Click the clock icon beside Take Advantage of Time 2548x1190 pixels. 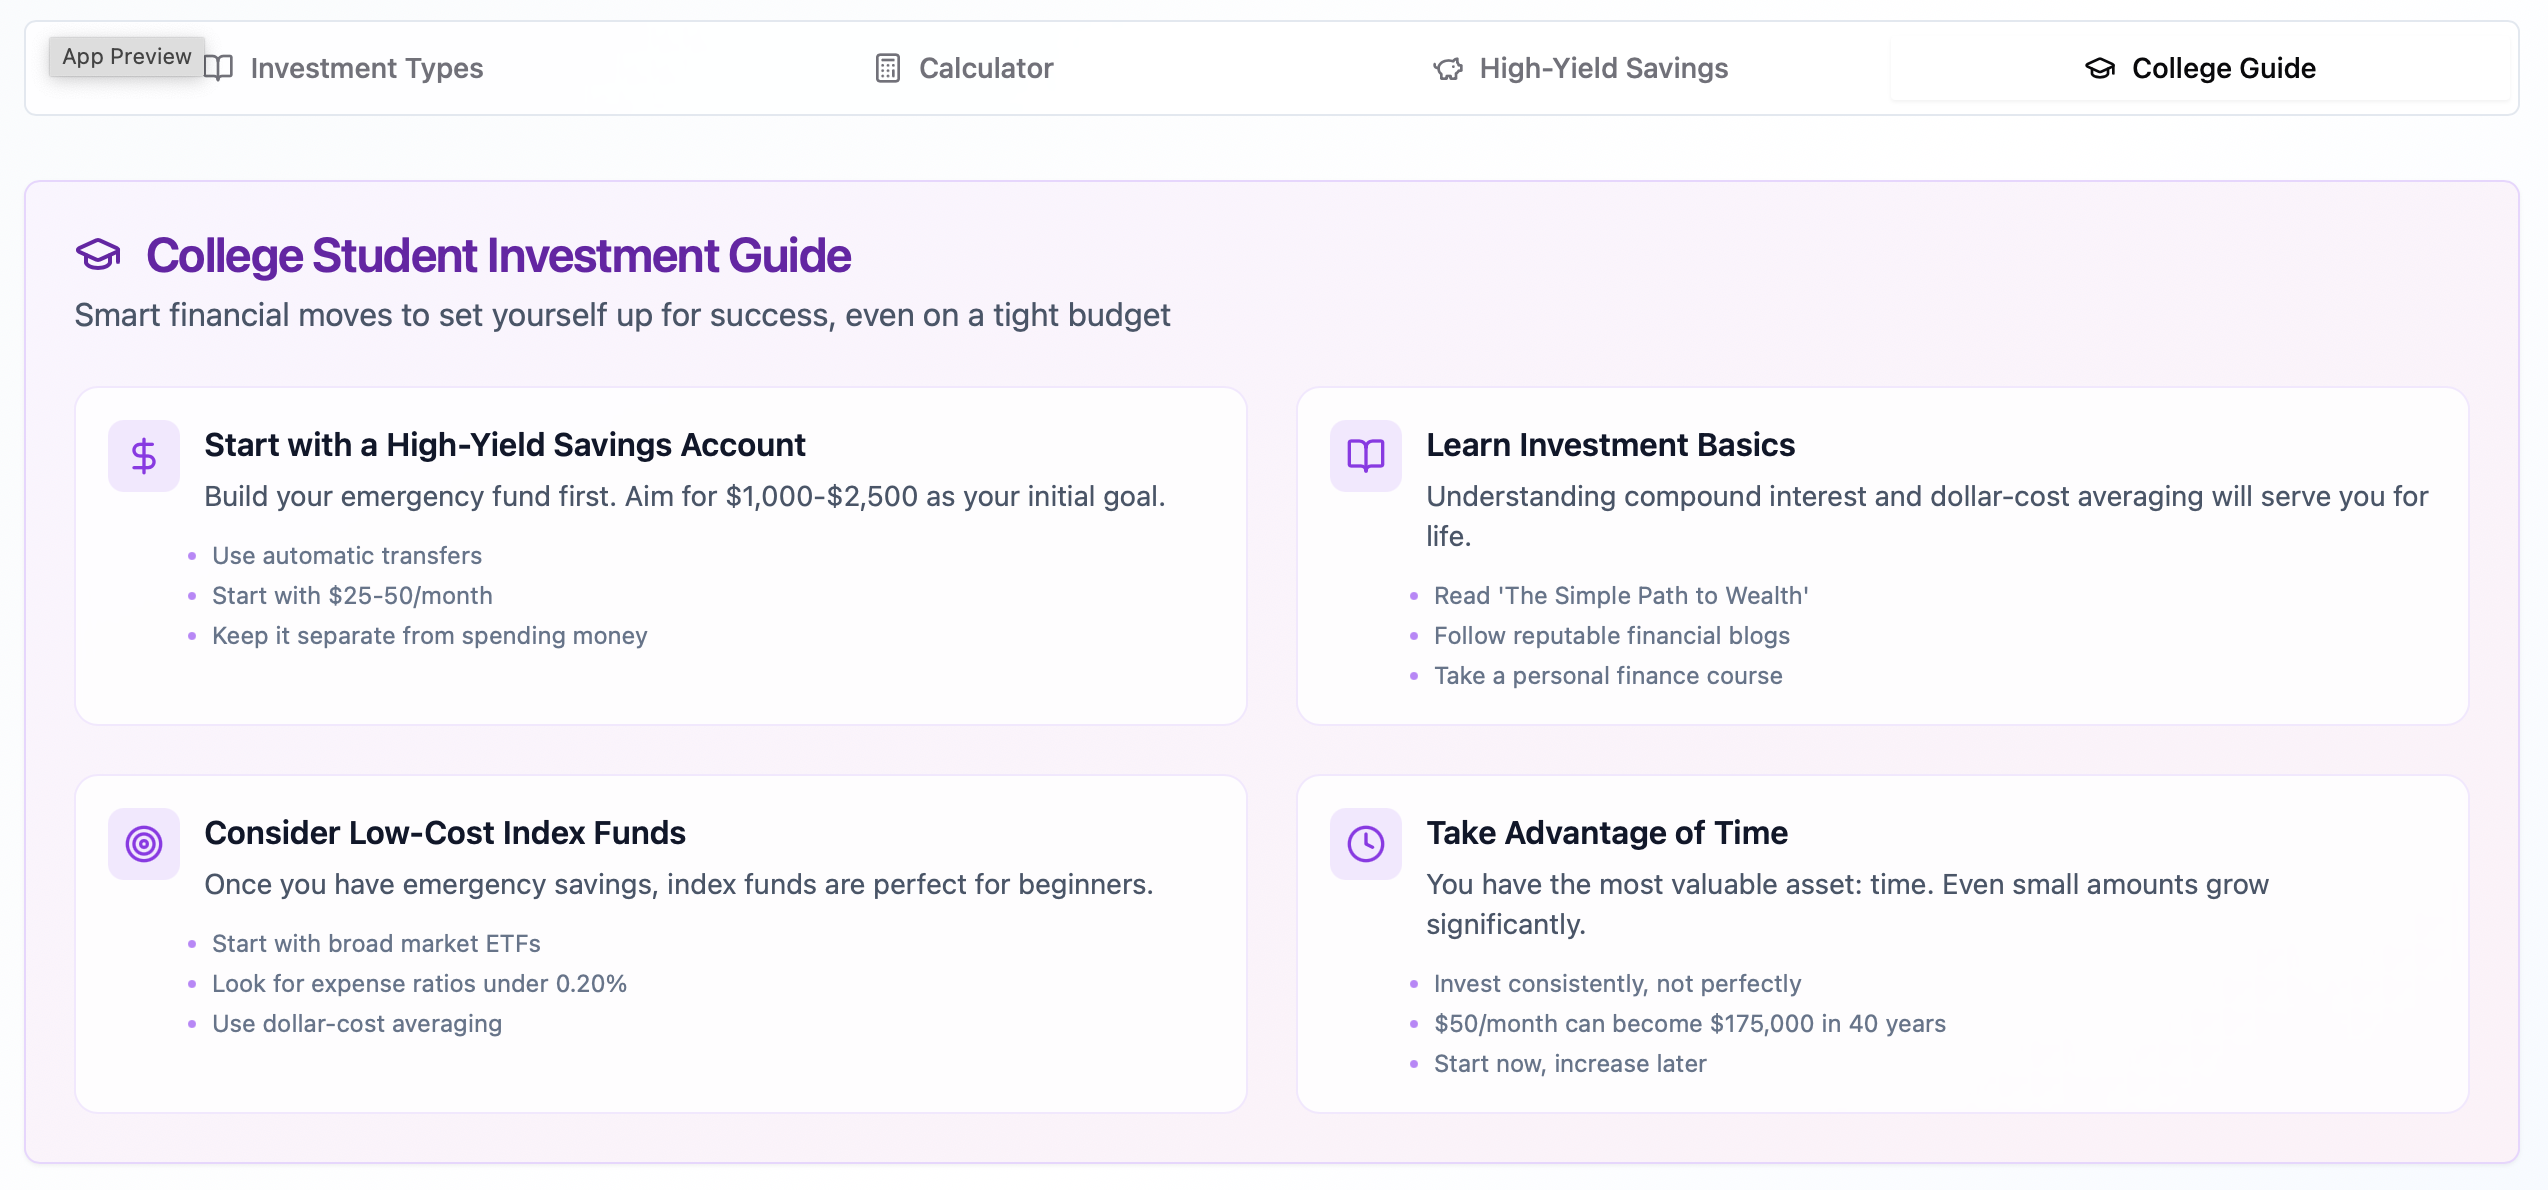point(1365,844)
